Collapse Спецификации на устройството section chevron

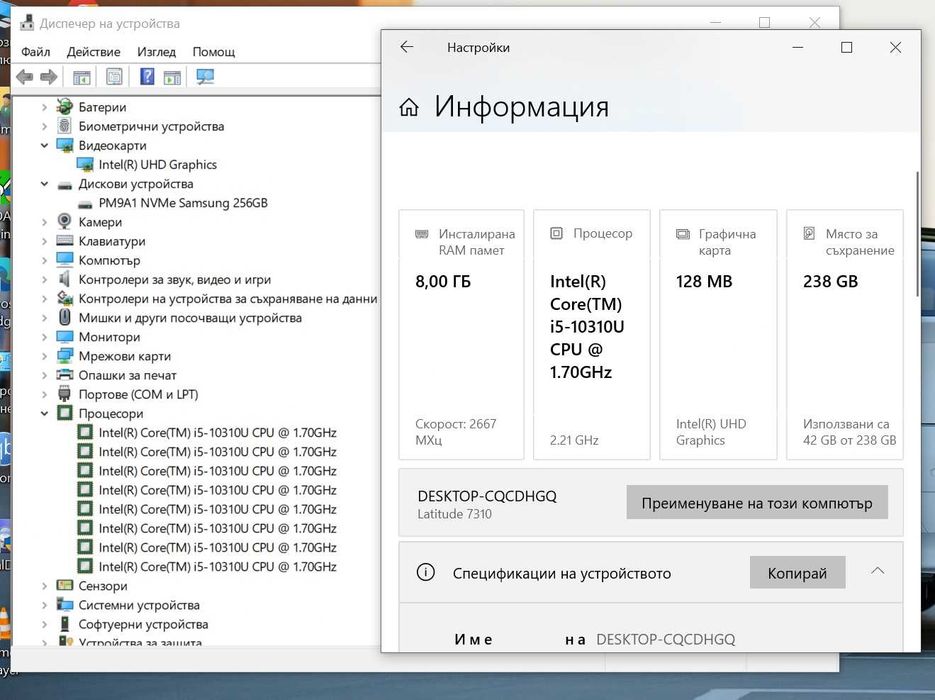pyautogui.click(x=877, y=571)
